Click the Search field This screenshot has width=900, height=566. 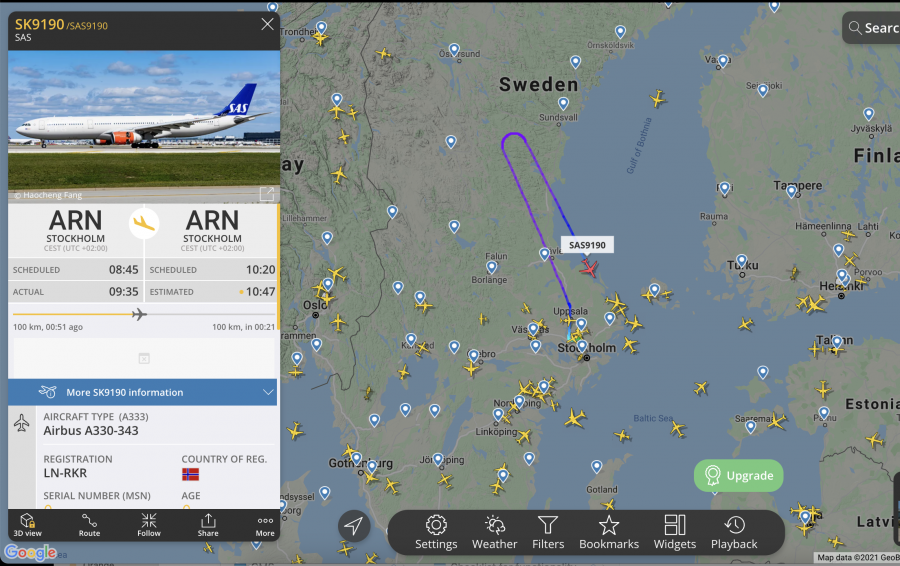871,28
